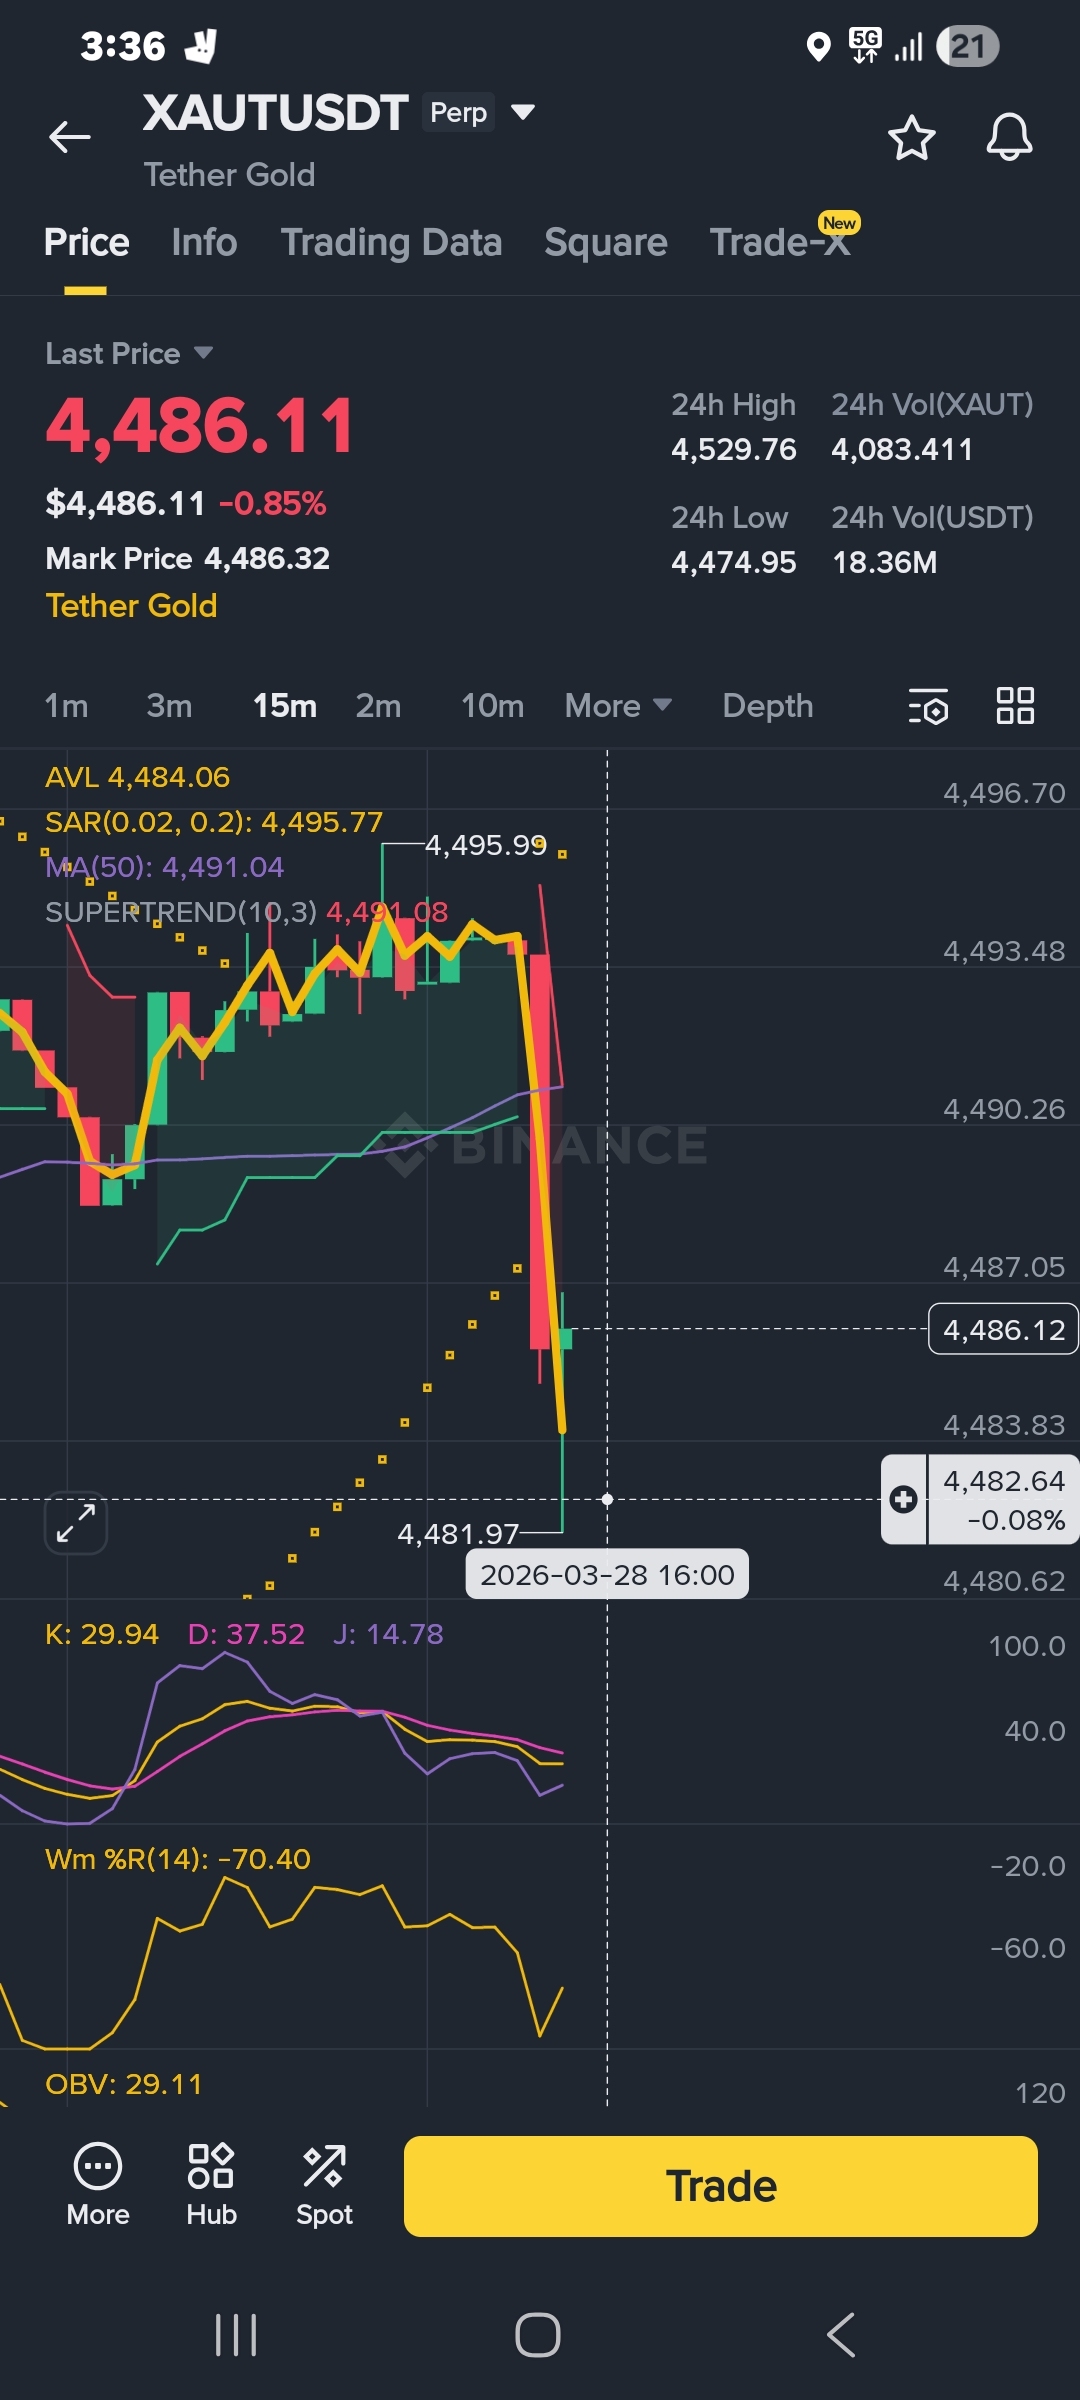Open the Trading Data tab

coord(391,243)
